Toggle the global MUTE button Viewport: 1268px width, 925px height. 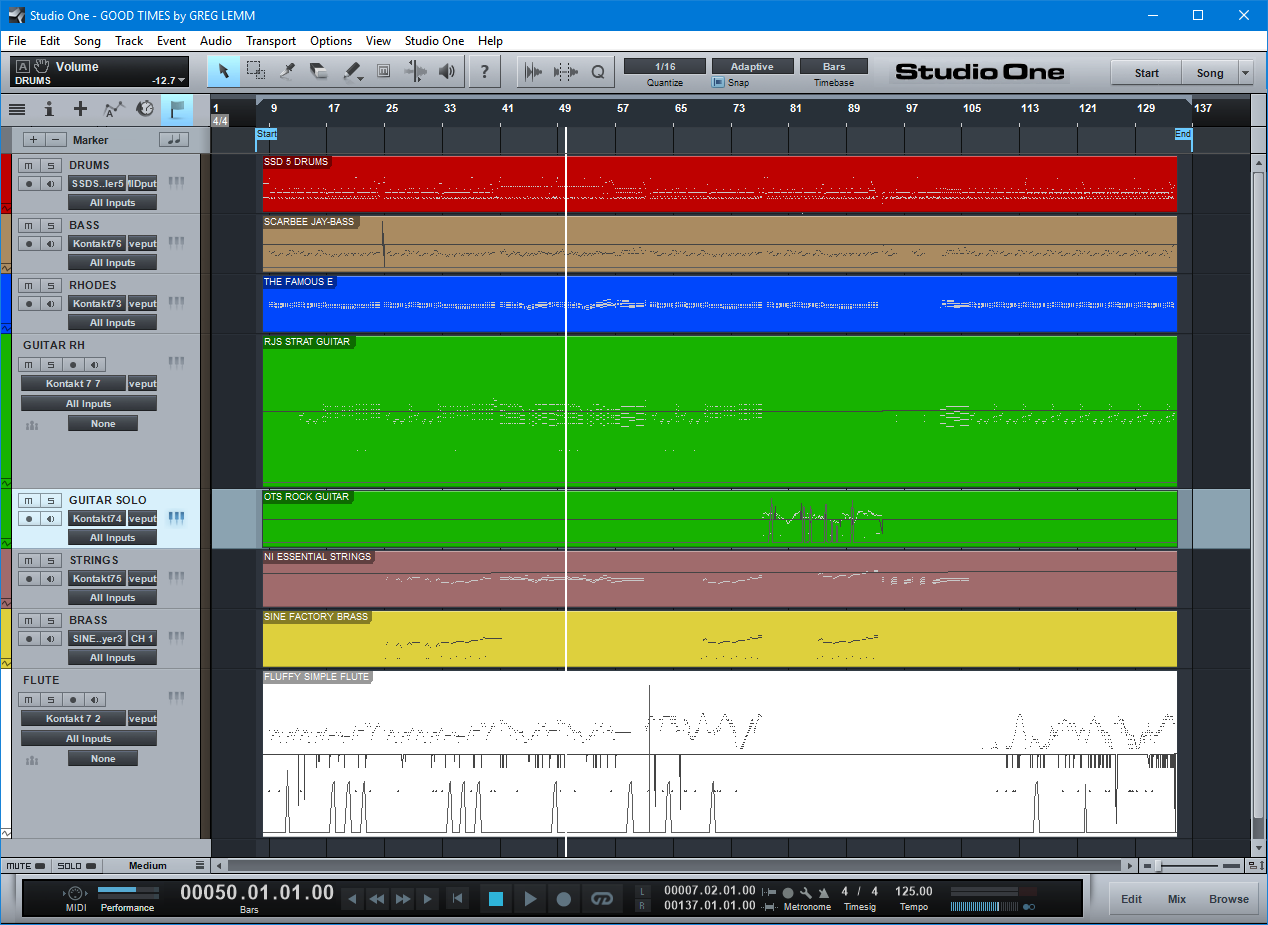(26, 866)
